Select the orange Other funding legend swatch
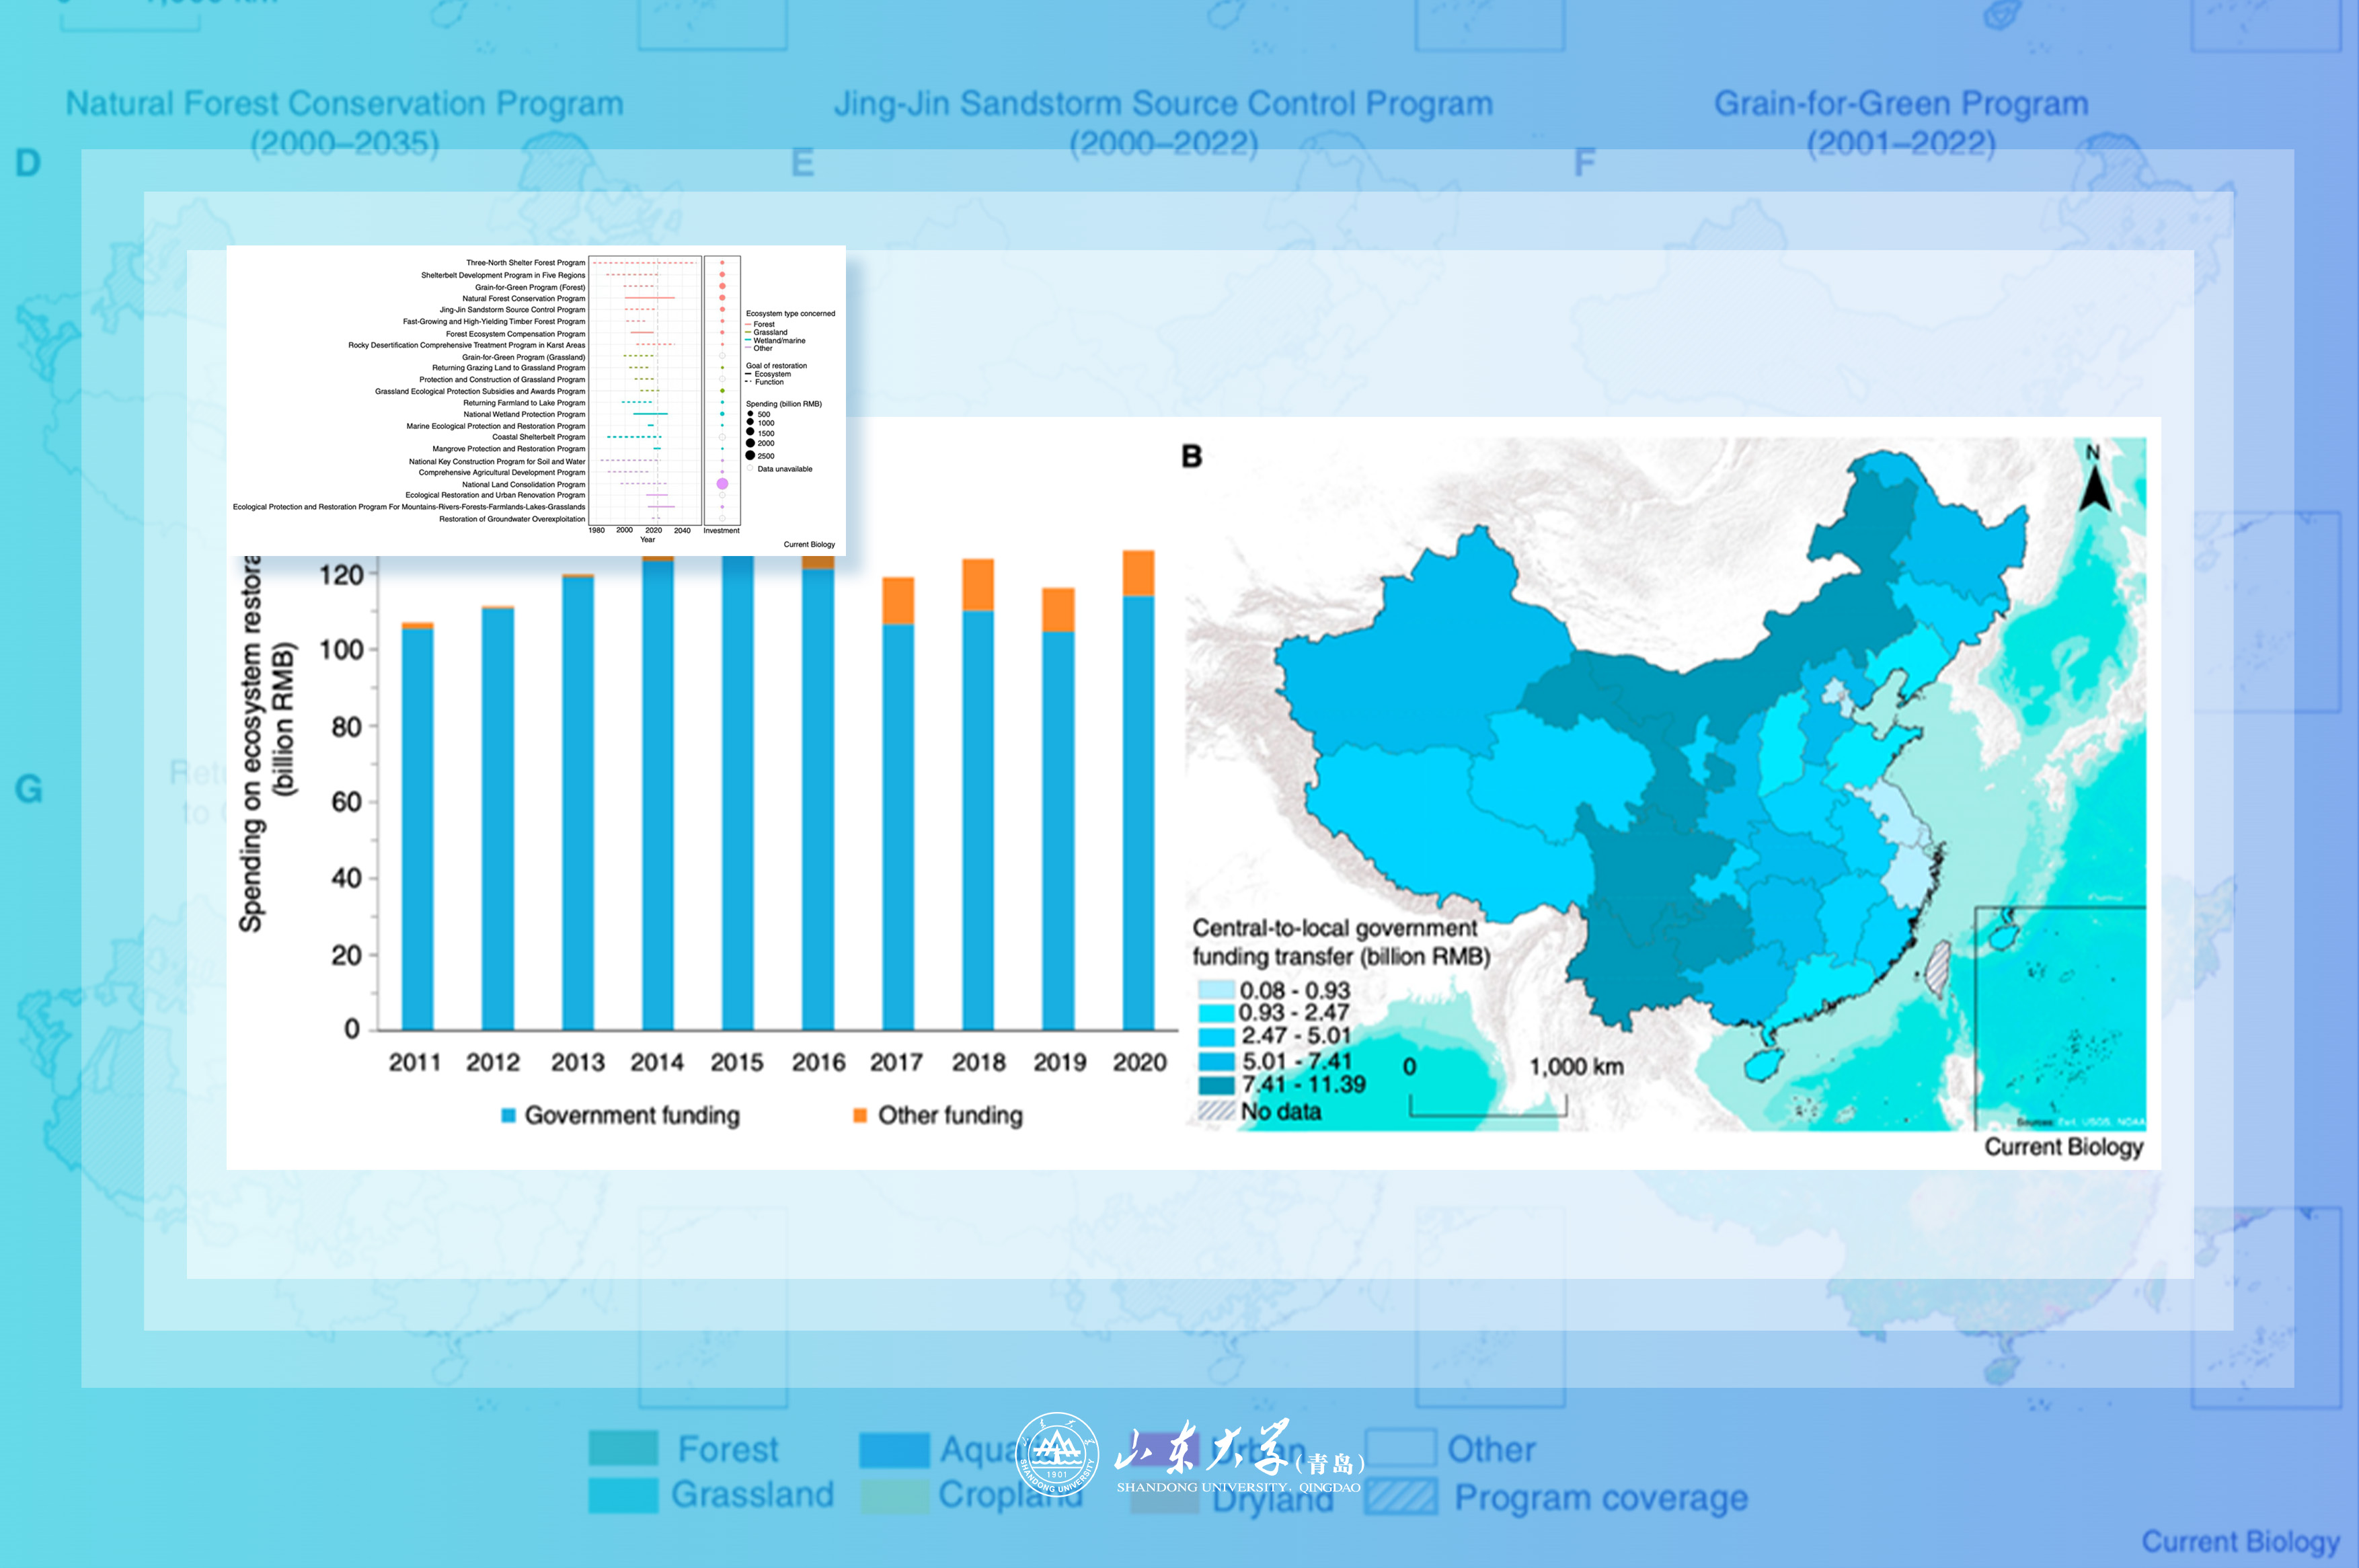This screenshot has width=2359, height=1568. pyautogui.click(x=860, y=1115)
